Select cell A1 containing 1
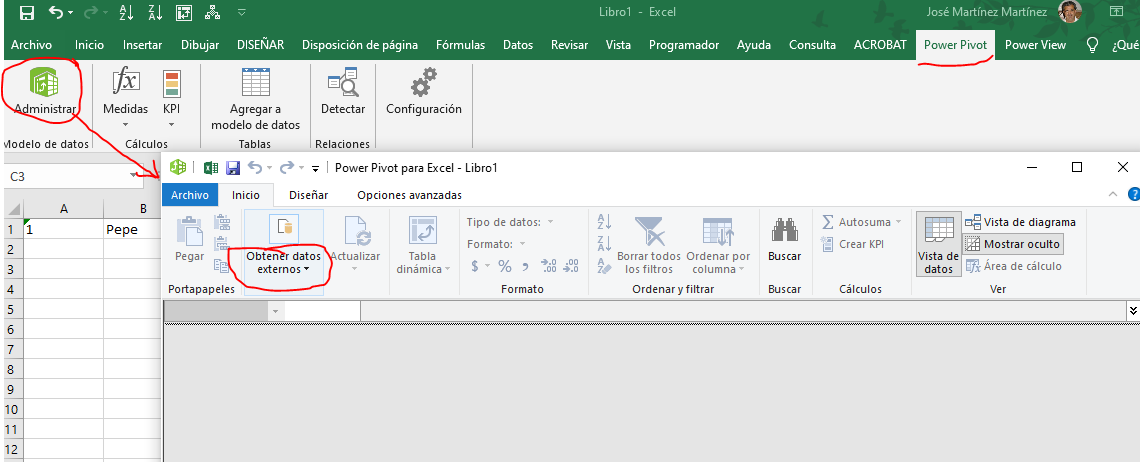Screen dimensions: 1140x462 point(64,229)
